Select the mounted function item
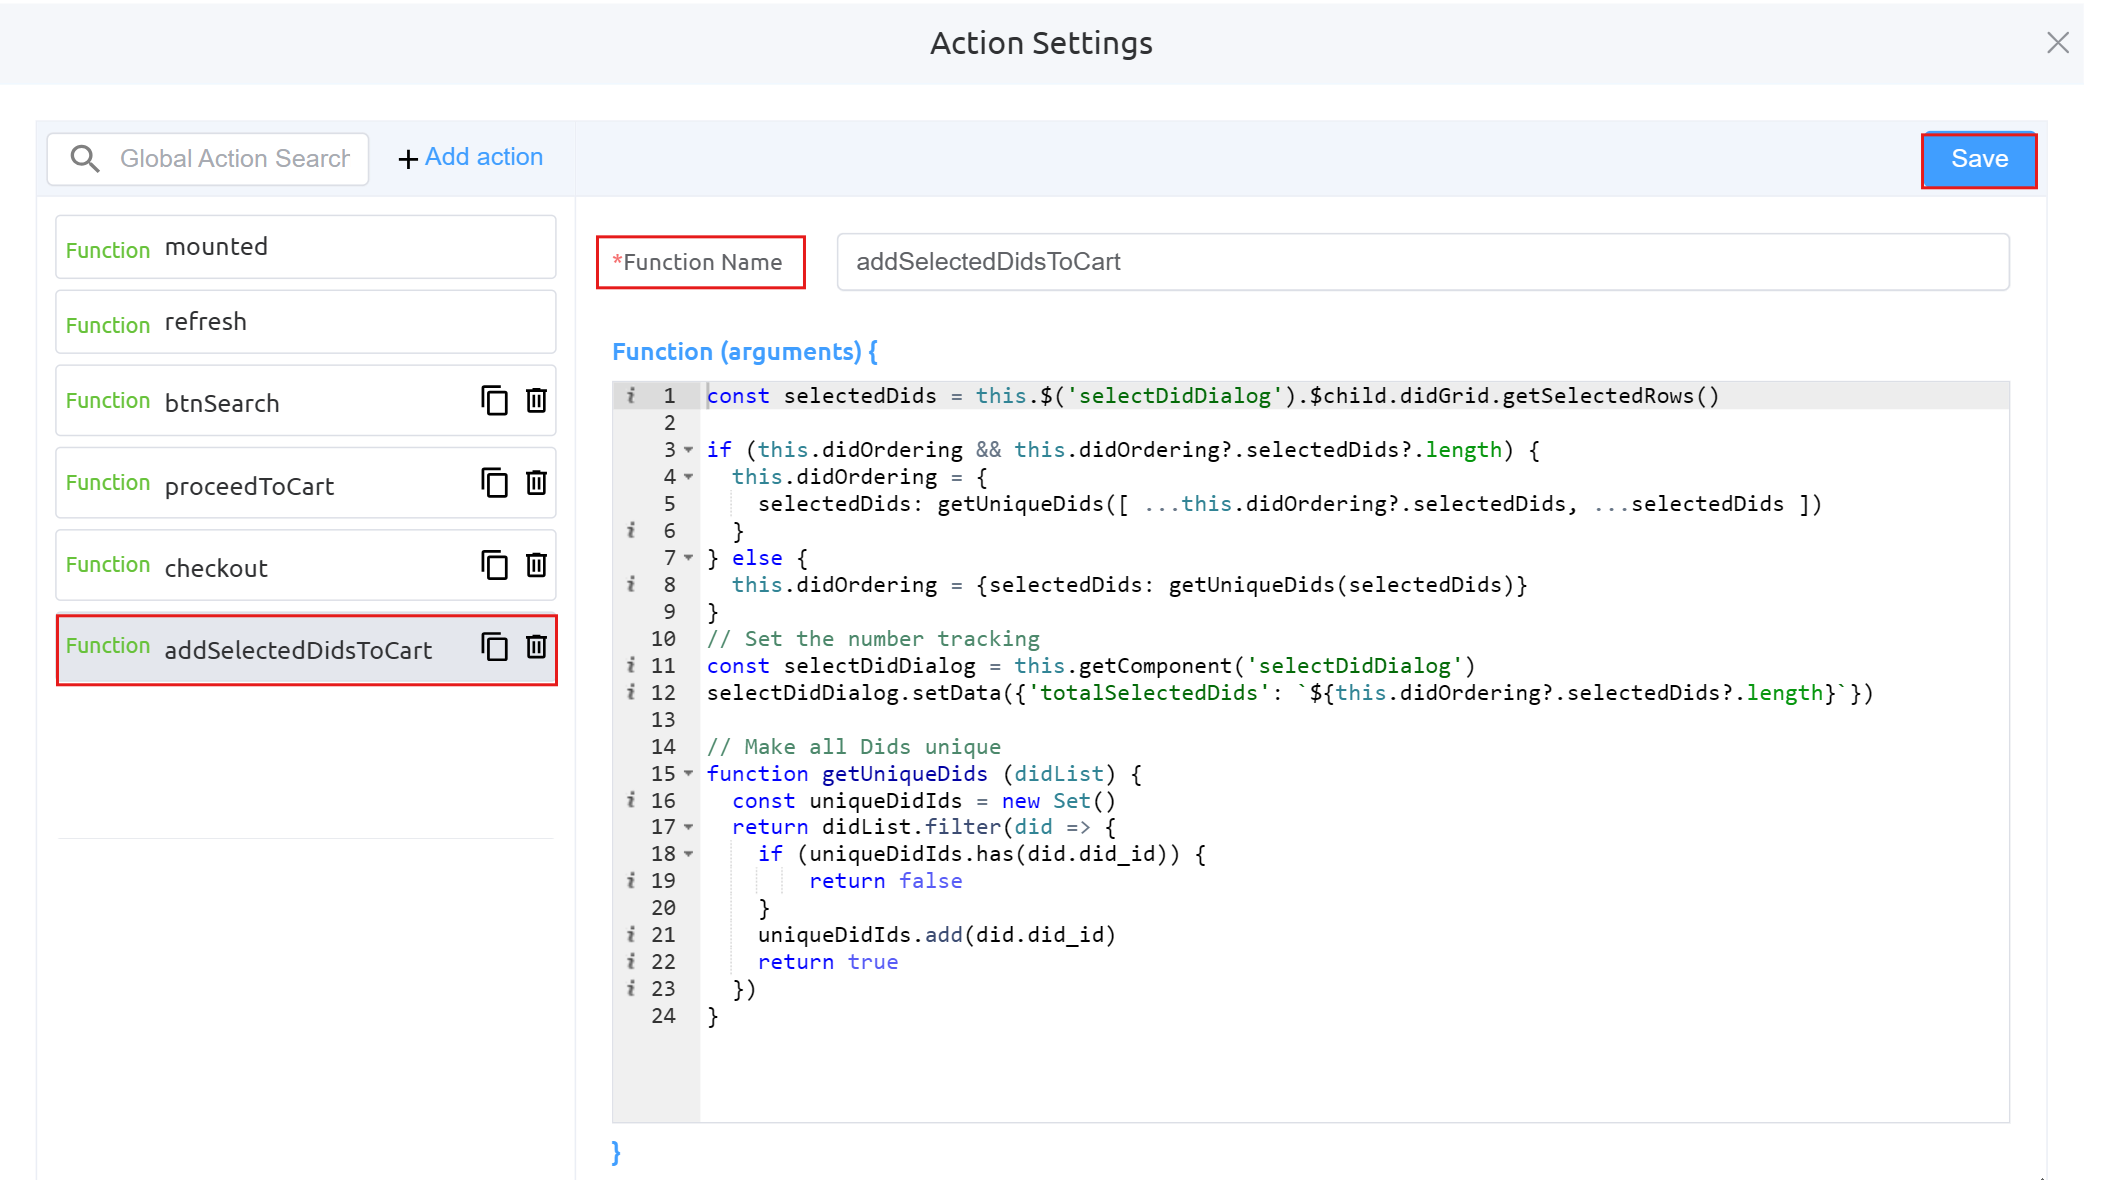Viewport: 2101px width, 1180px height. pyautogui.click(x=305, y=247)
